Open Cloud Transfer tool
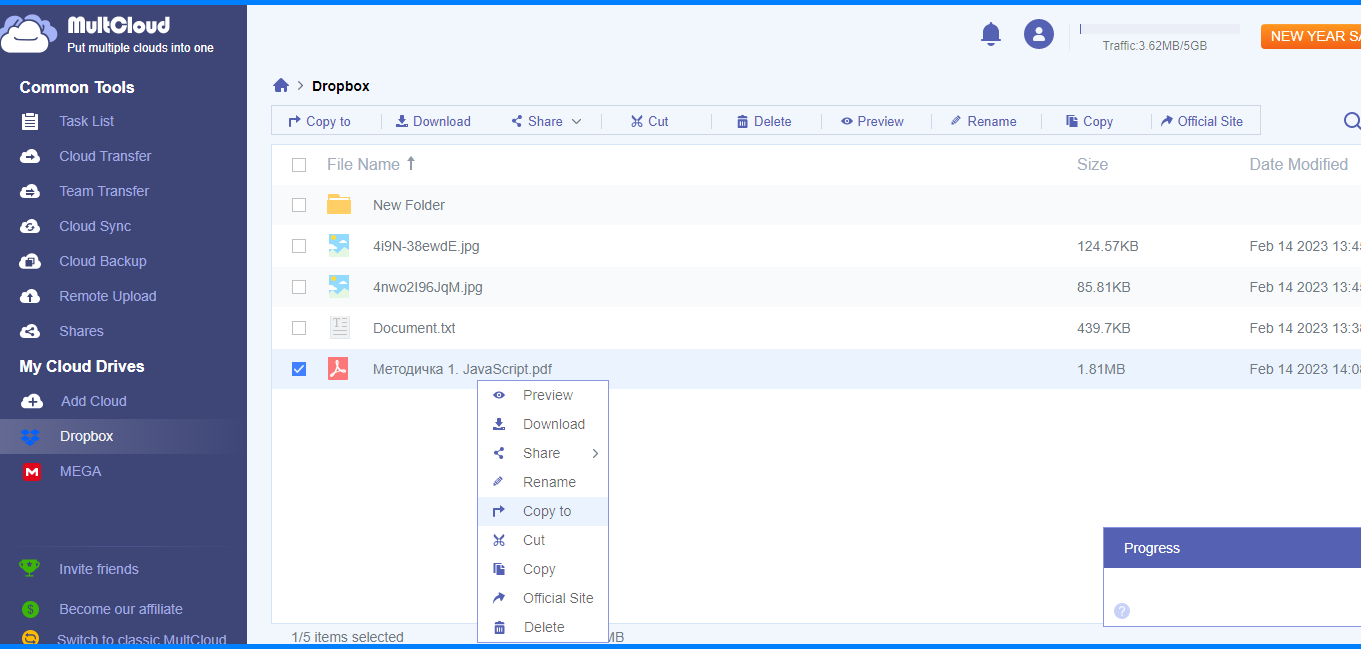1361x649 pixels. tap(105, 156)
